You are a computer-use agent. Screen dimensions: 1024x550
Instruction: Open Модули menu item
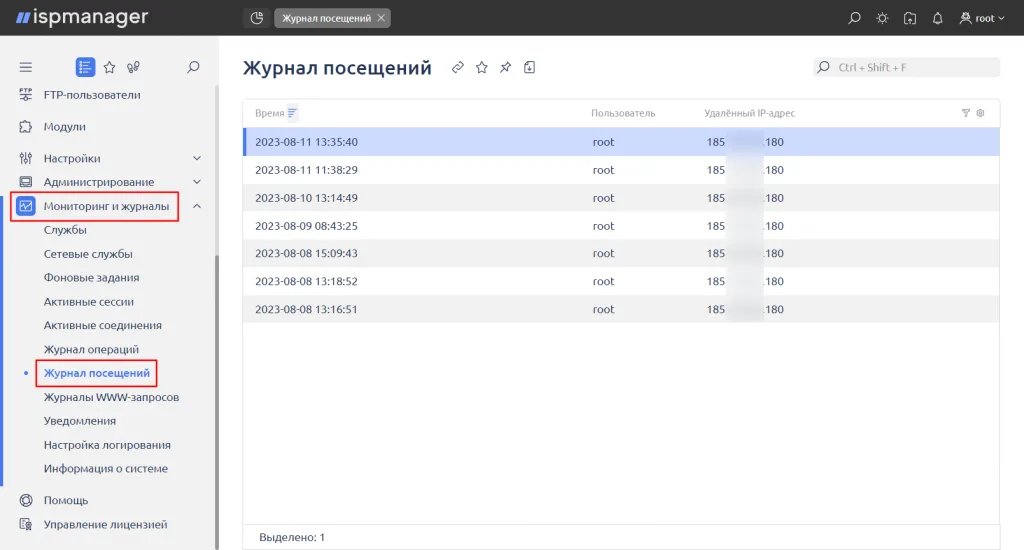tap(65, 127)
